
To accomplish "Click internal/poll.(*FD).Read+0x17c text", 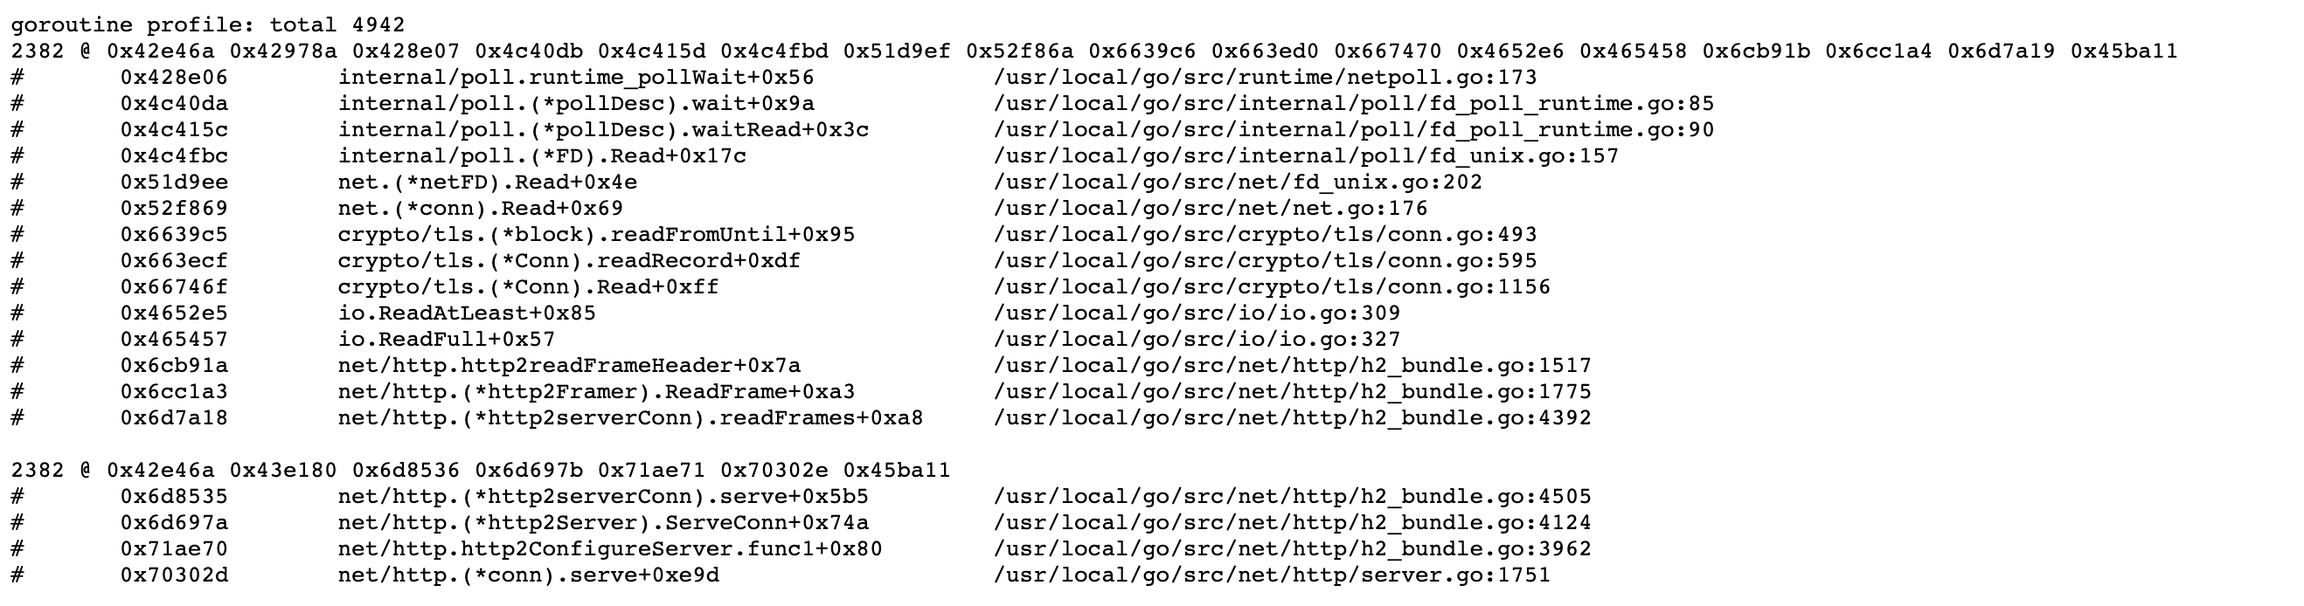I will click(x=541, y=156).
